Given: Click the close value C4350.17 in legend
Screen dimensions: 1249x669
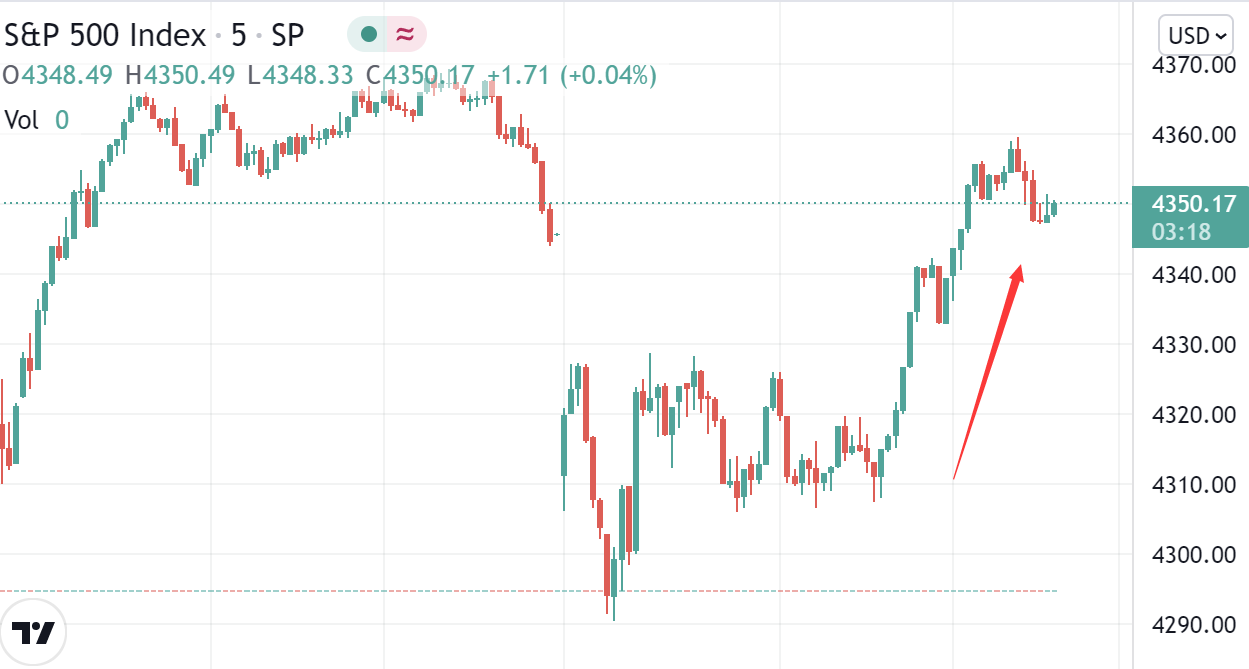Looking at the screenshot, I should click(x=419, y=75).
